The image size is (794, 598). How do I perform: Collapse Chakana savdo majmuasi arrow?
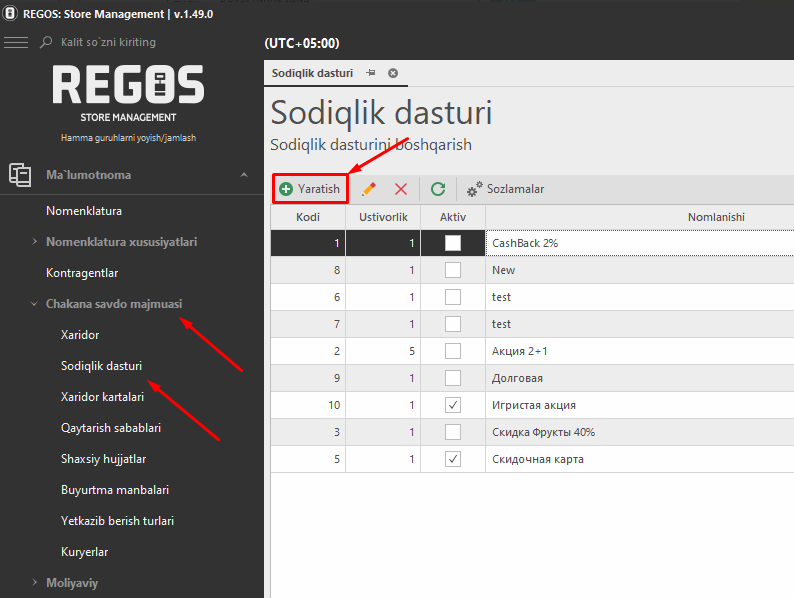click(x=34, y=304)
